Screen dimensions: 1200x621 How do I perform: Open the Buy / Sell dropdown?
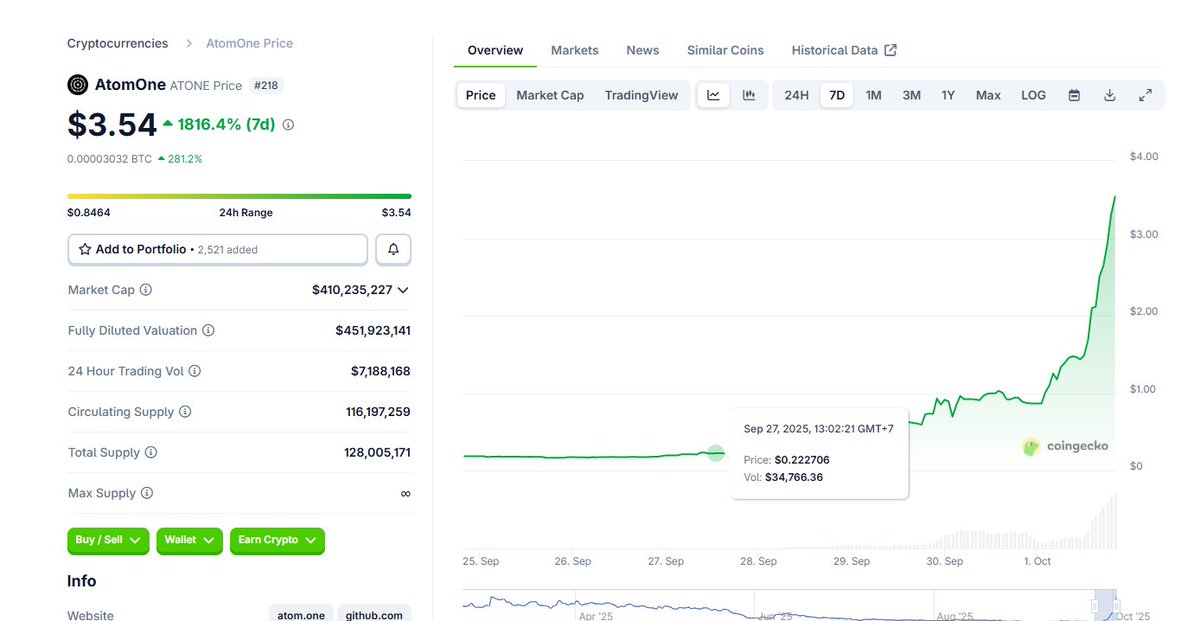[109, 540]
